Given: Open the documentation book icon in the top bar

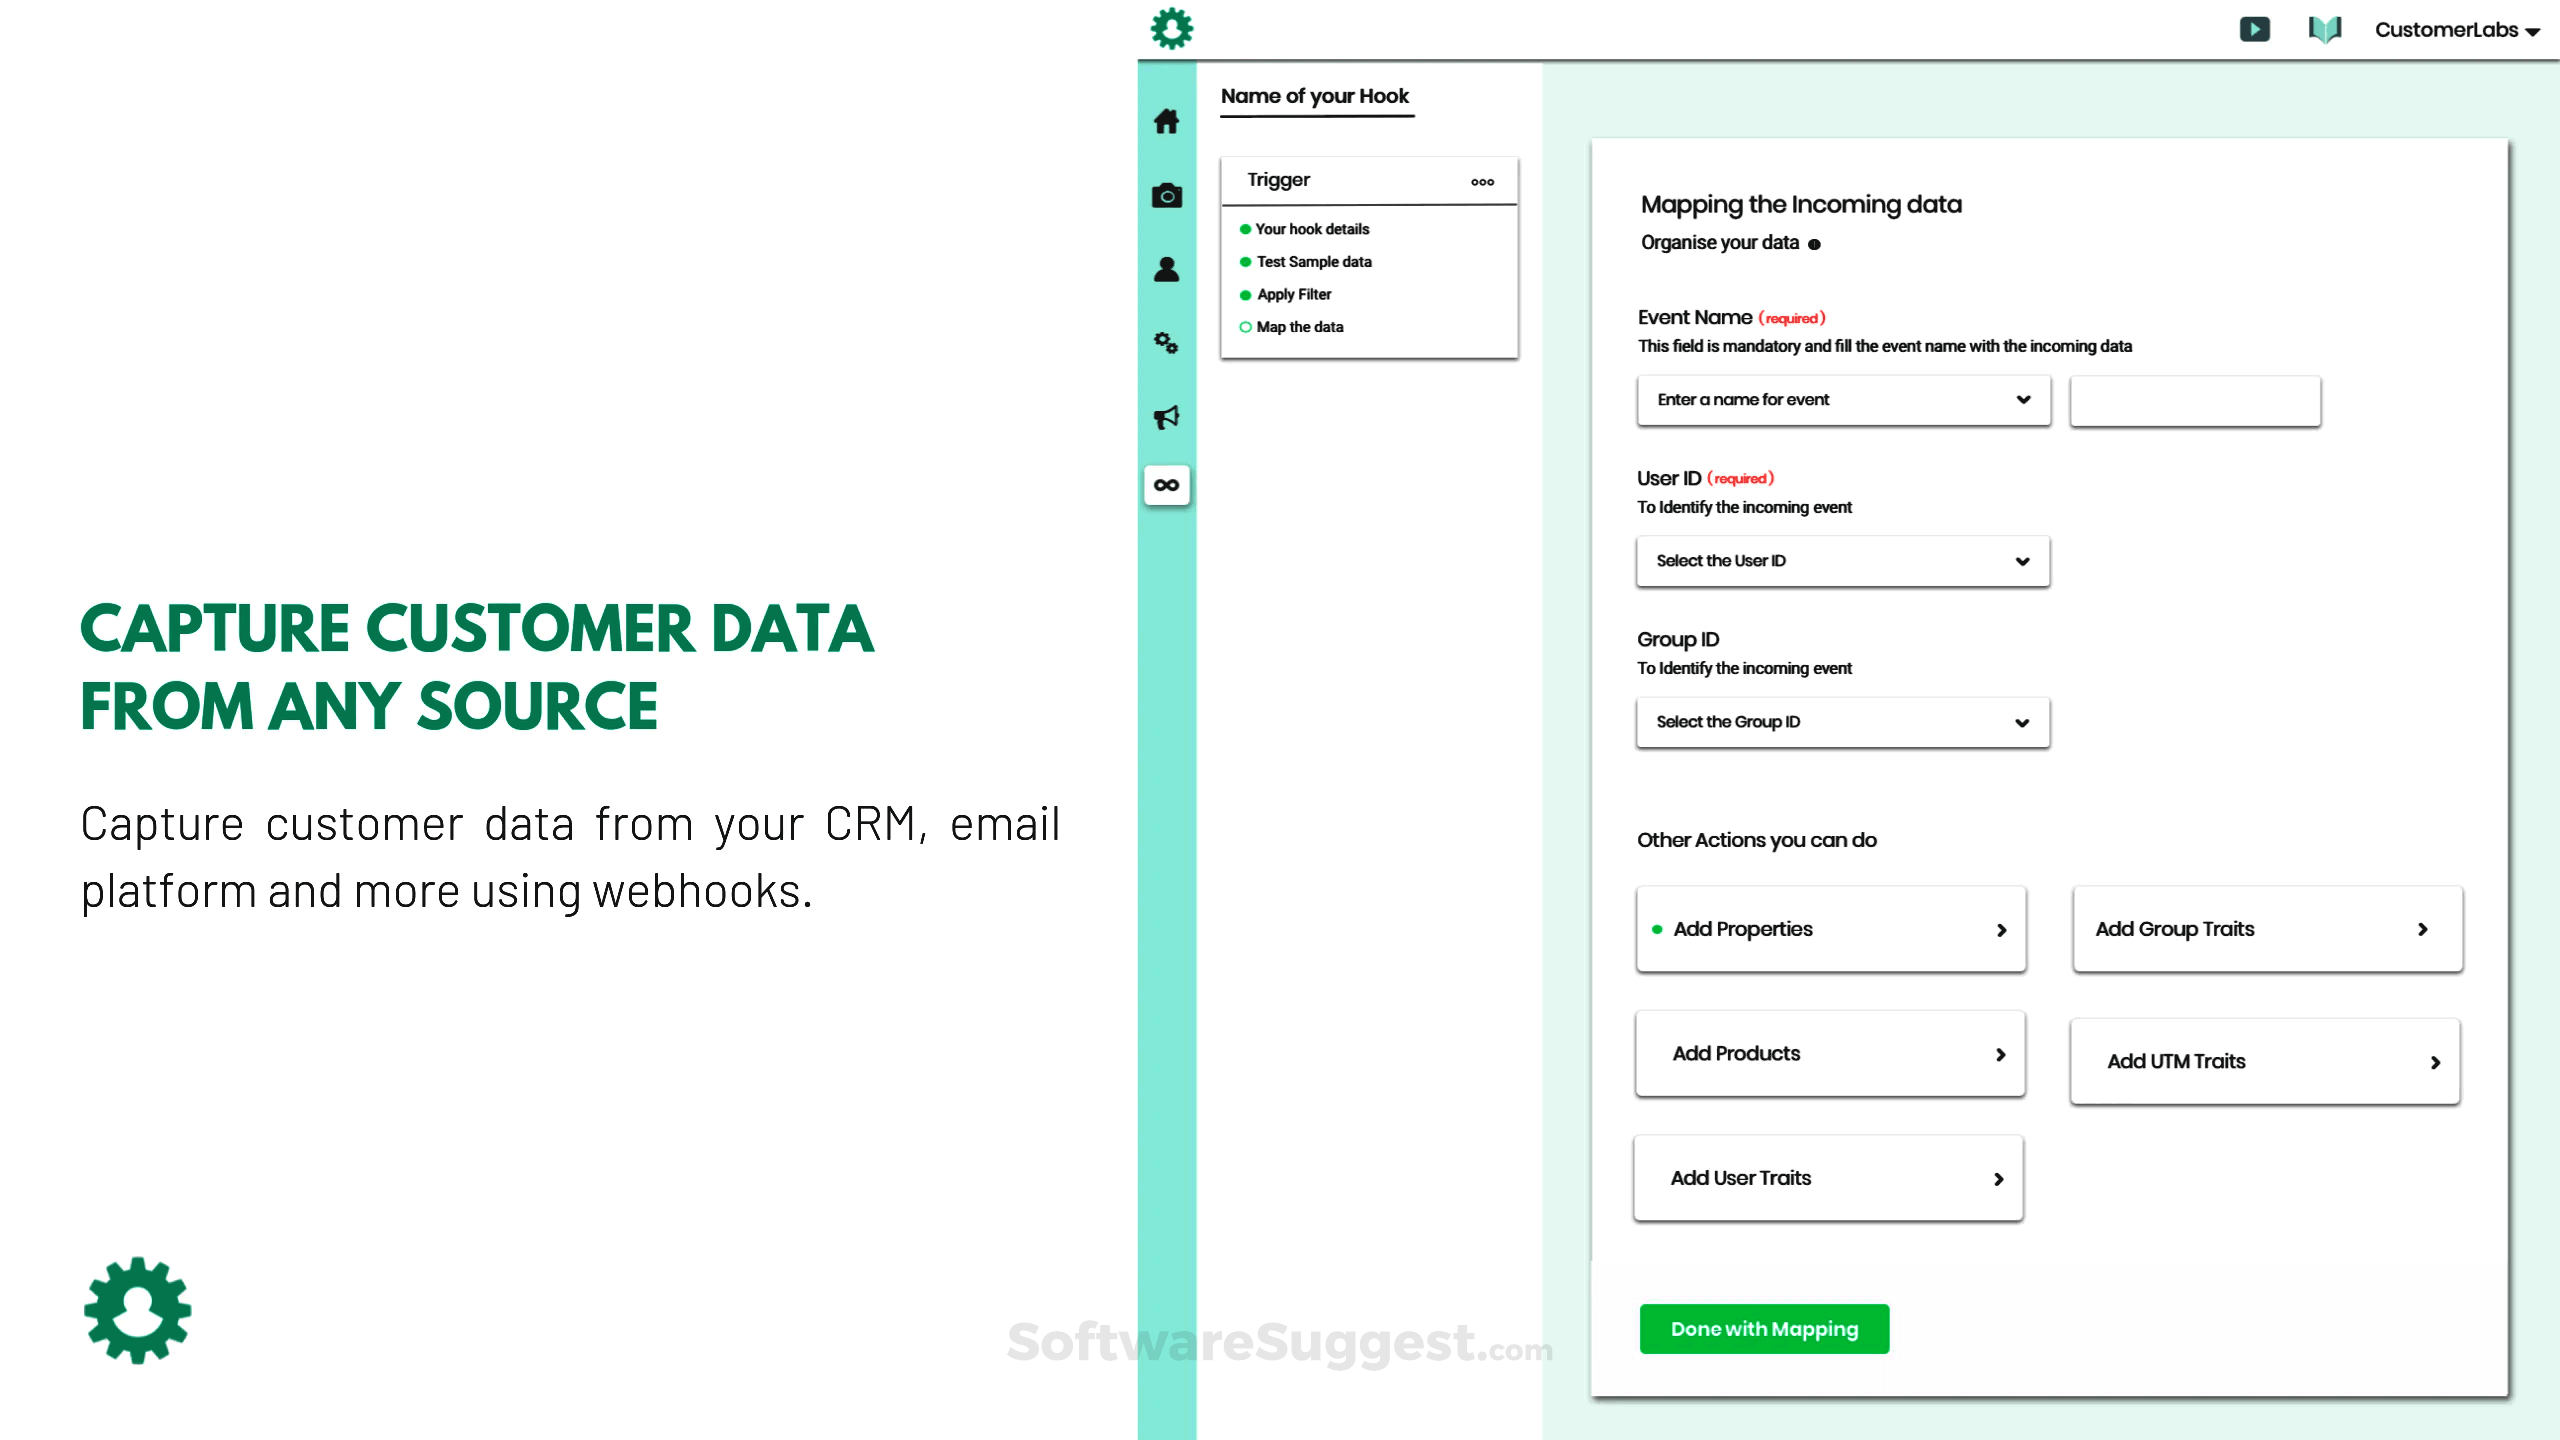Looking at the screenshot, I should [2324, 29].
